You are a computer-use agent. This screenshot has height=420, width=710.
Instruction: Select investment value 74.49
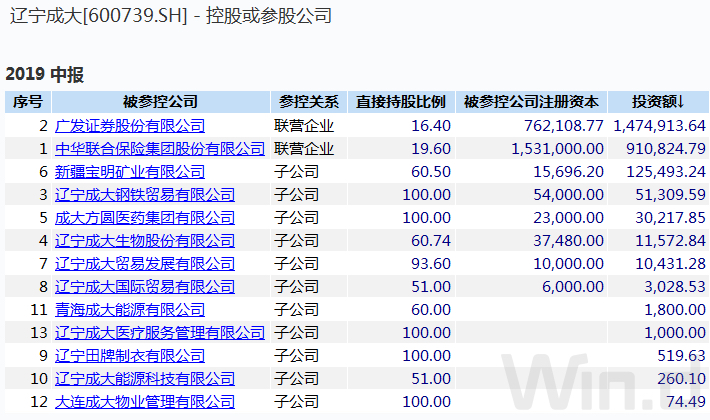686,402
